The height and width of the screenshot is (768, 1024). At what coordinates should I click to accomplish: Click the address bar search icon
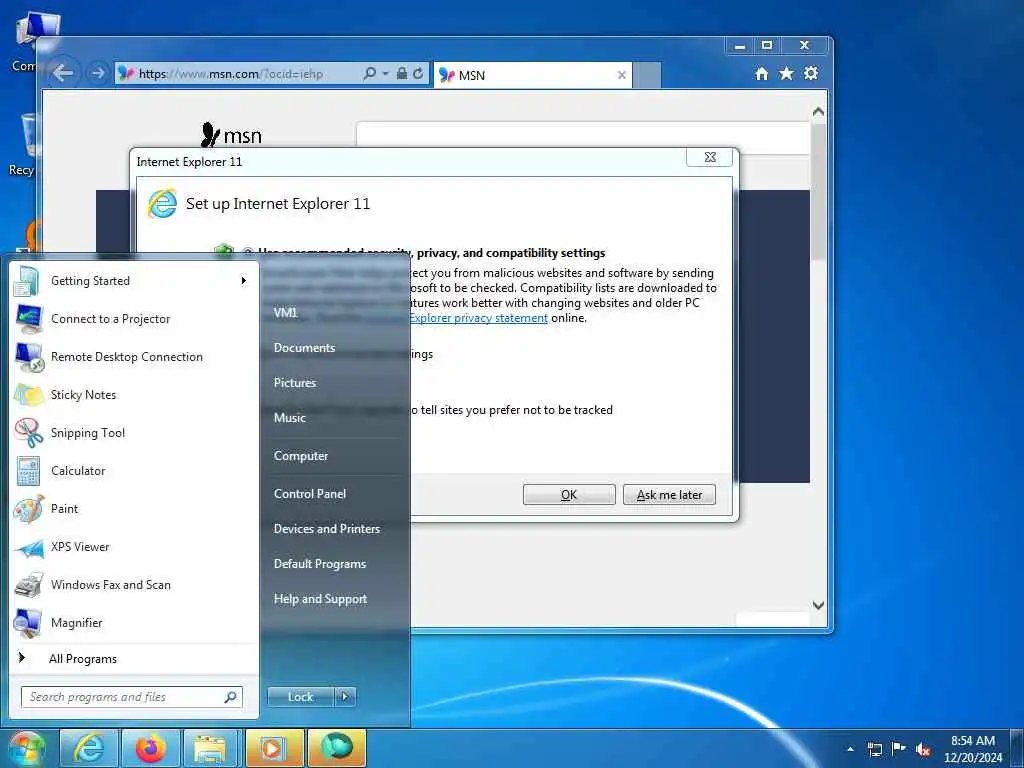369,73
